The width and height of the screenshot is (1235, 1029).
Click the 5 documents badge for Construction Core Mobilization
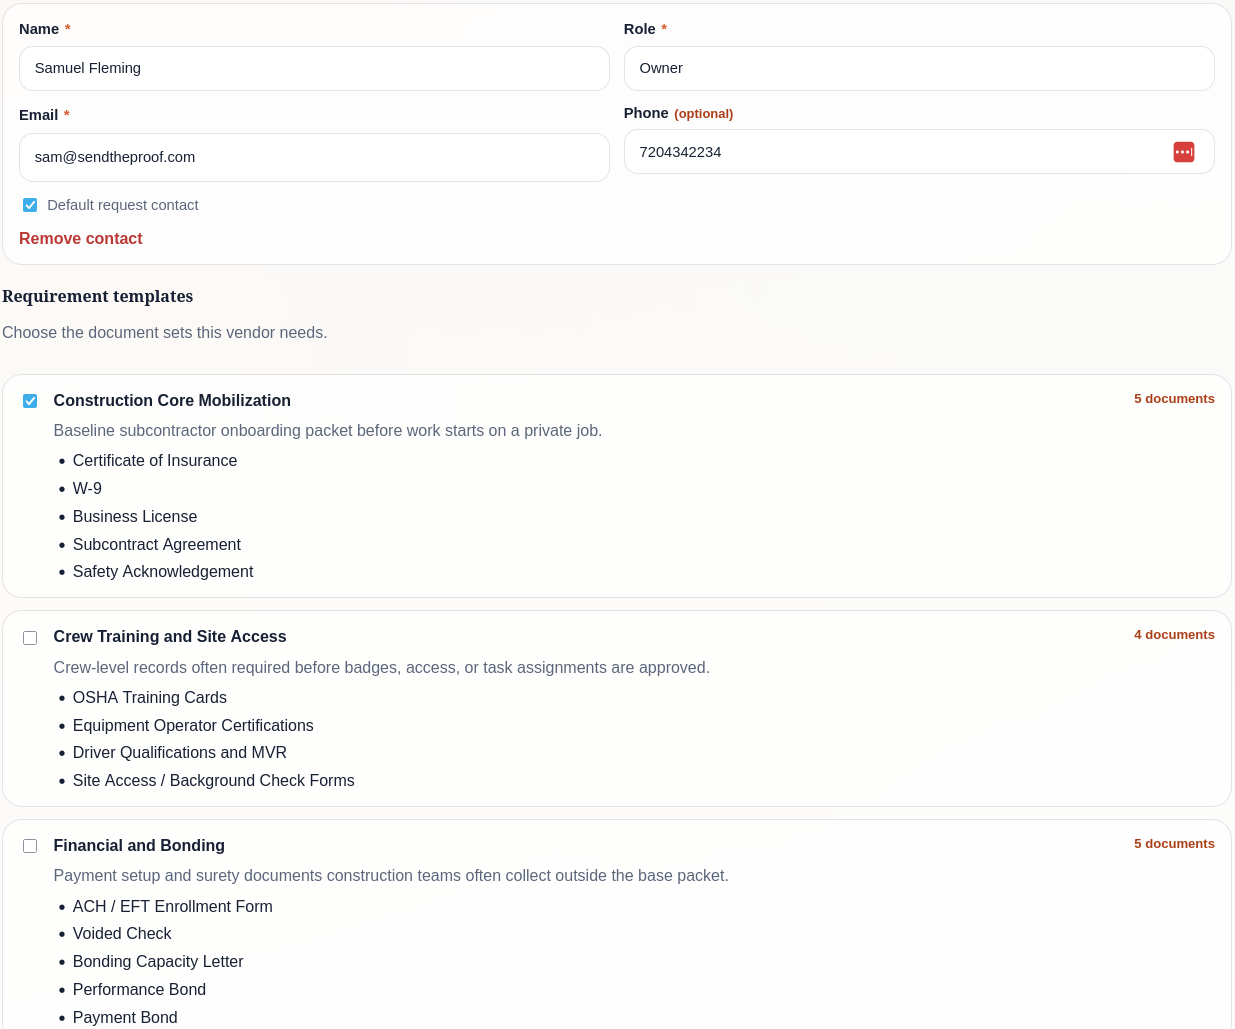(x=1174, y=398)
